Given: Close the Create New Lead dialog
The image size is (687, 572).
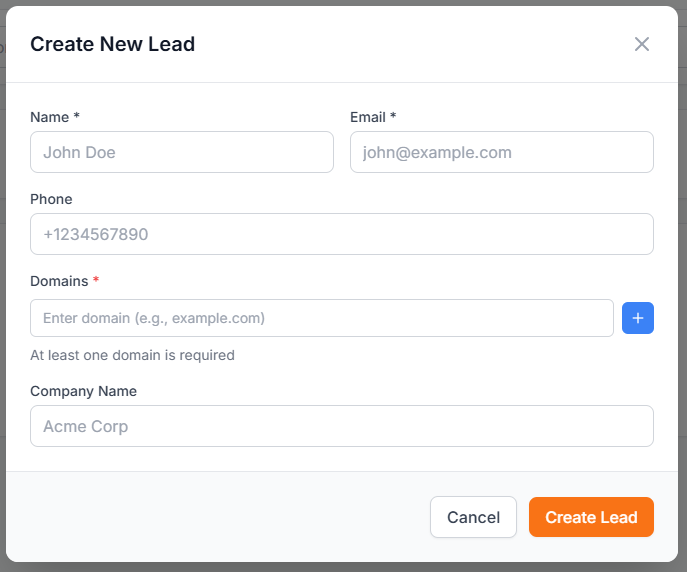Looking at the screenshot, I should [642, 44].
